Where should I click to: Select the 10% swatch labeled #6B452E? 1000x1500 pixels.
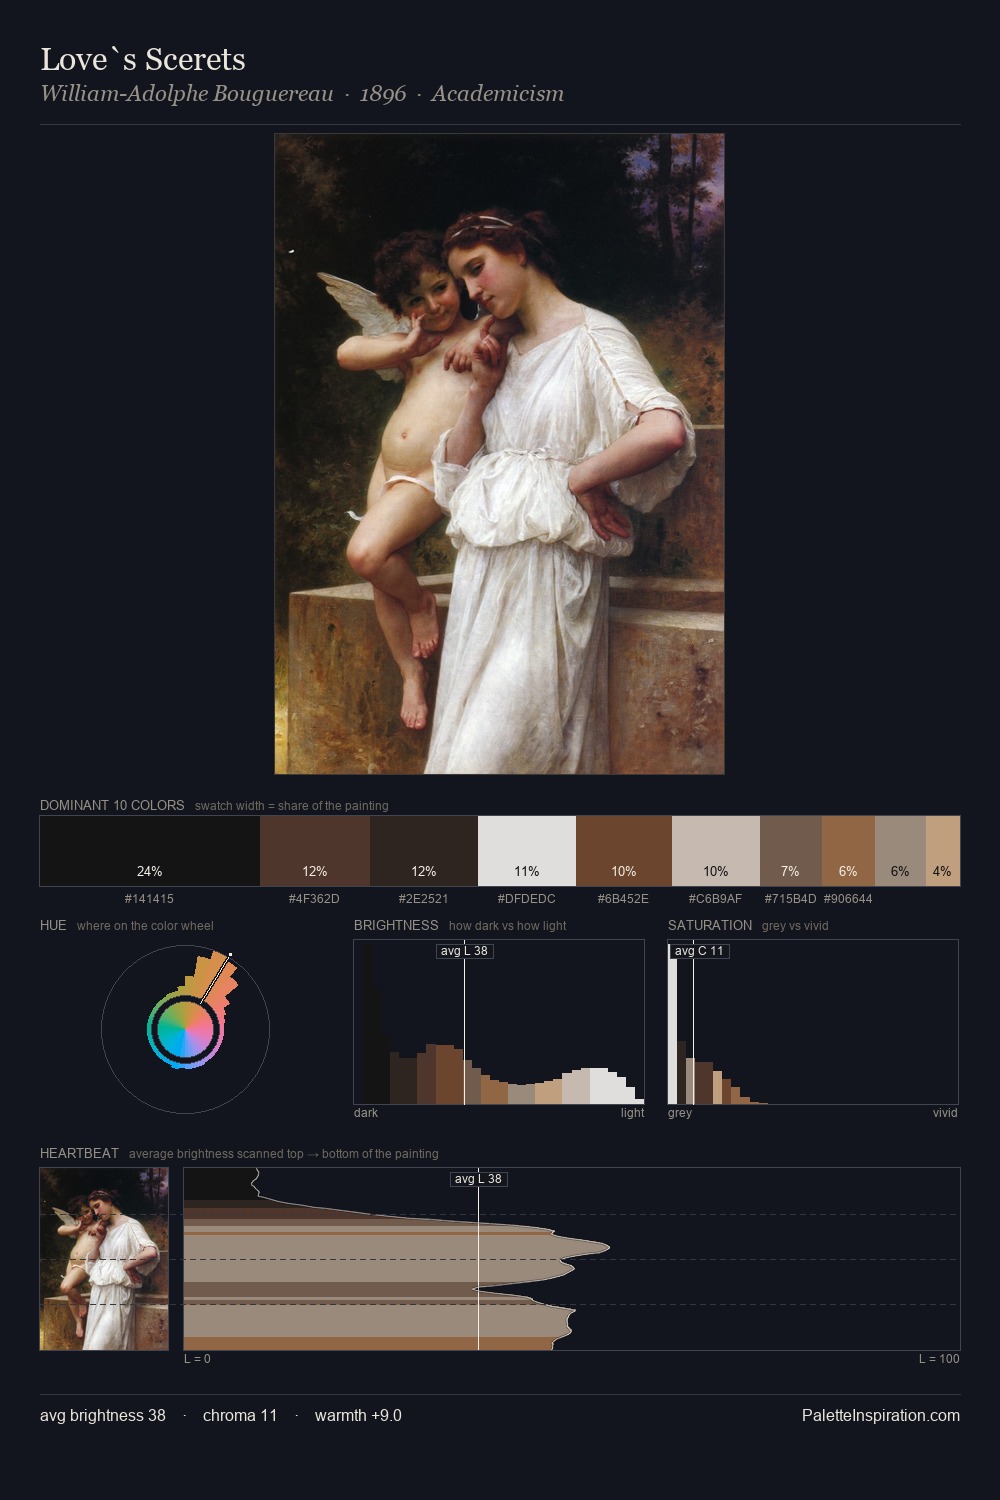(x=624, y=851)
